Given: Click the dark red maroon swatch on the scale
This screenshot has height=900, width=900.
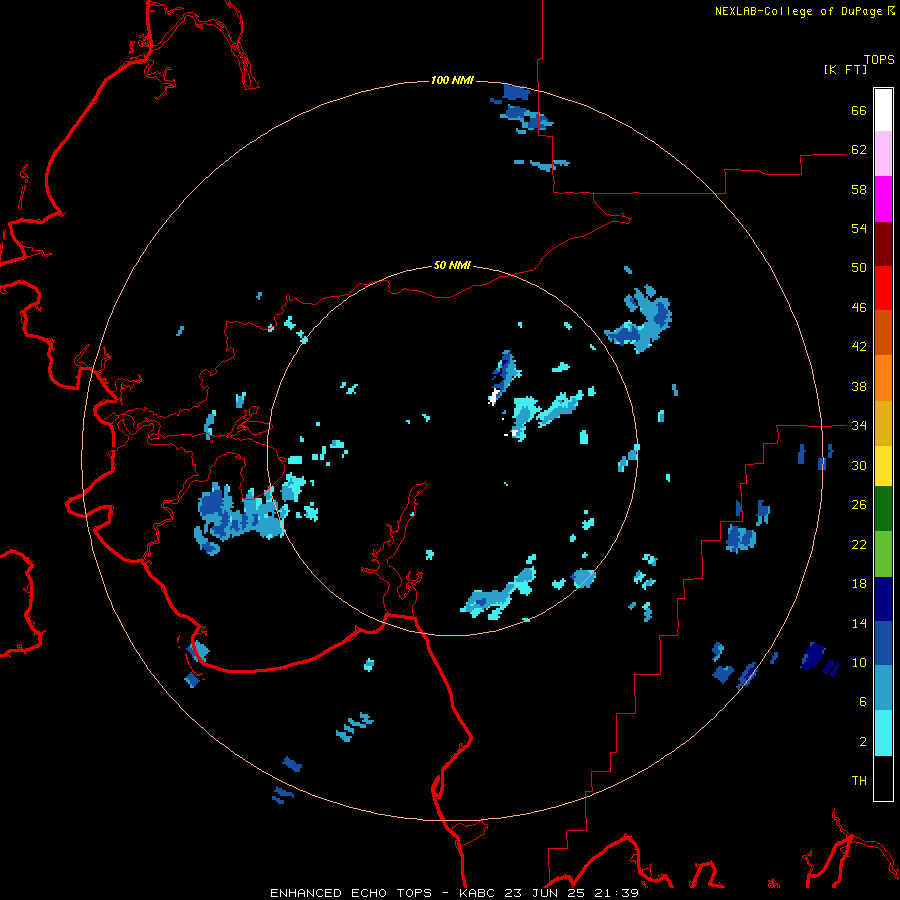Looking at the screenshot, I should tap(883, 245).
